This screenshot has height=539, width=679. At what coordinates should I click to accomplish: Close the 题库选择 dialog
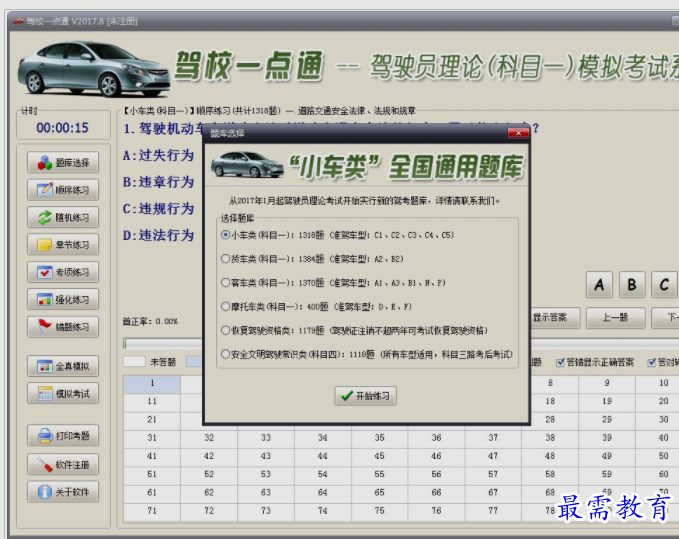click(x=518, y=133)
